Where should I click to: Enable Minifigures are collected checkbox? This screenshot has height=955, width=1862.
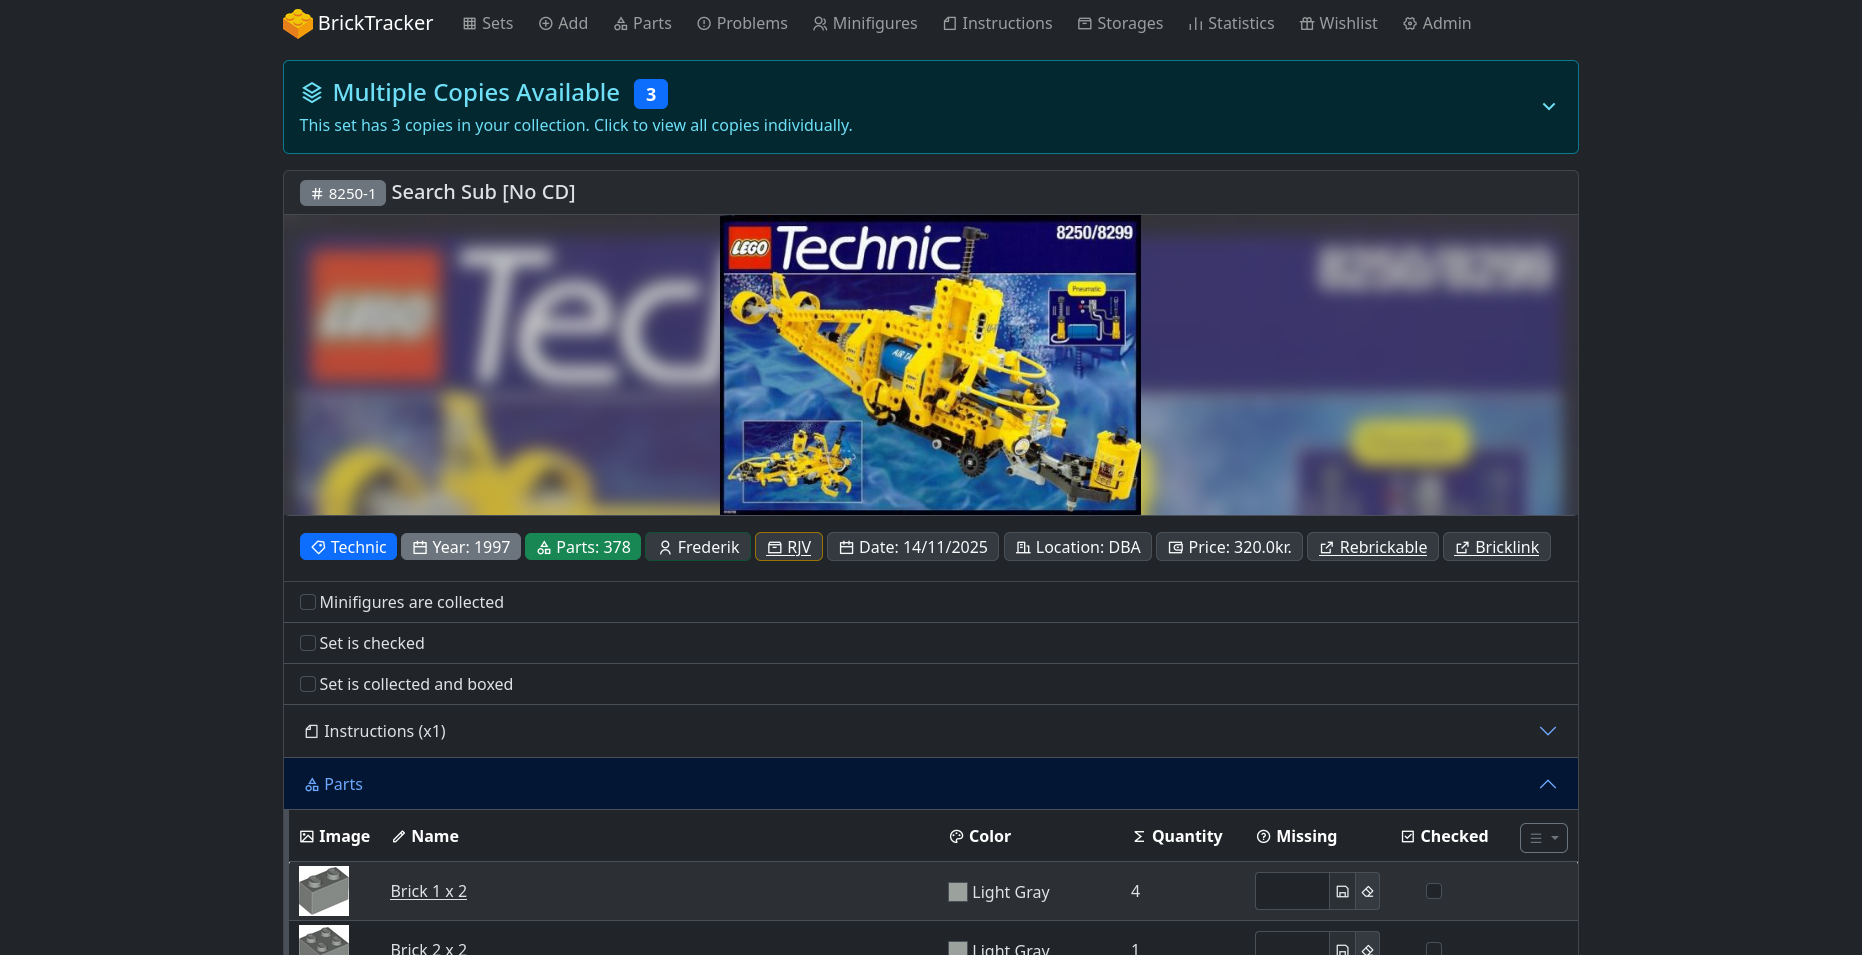(x=308, y=602)
